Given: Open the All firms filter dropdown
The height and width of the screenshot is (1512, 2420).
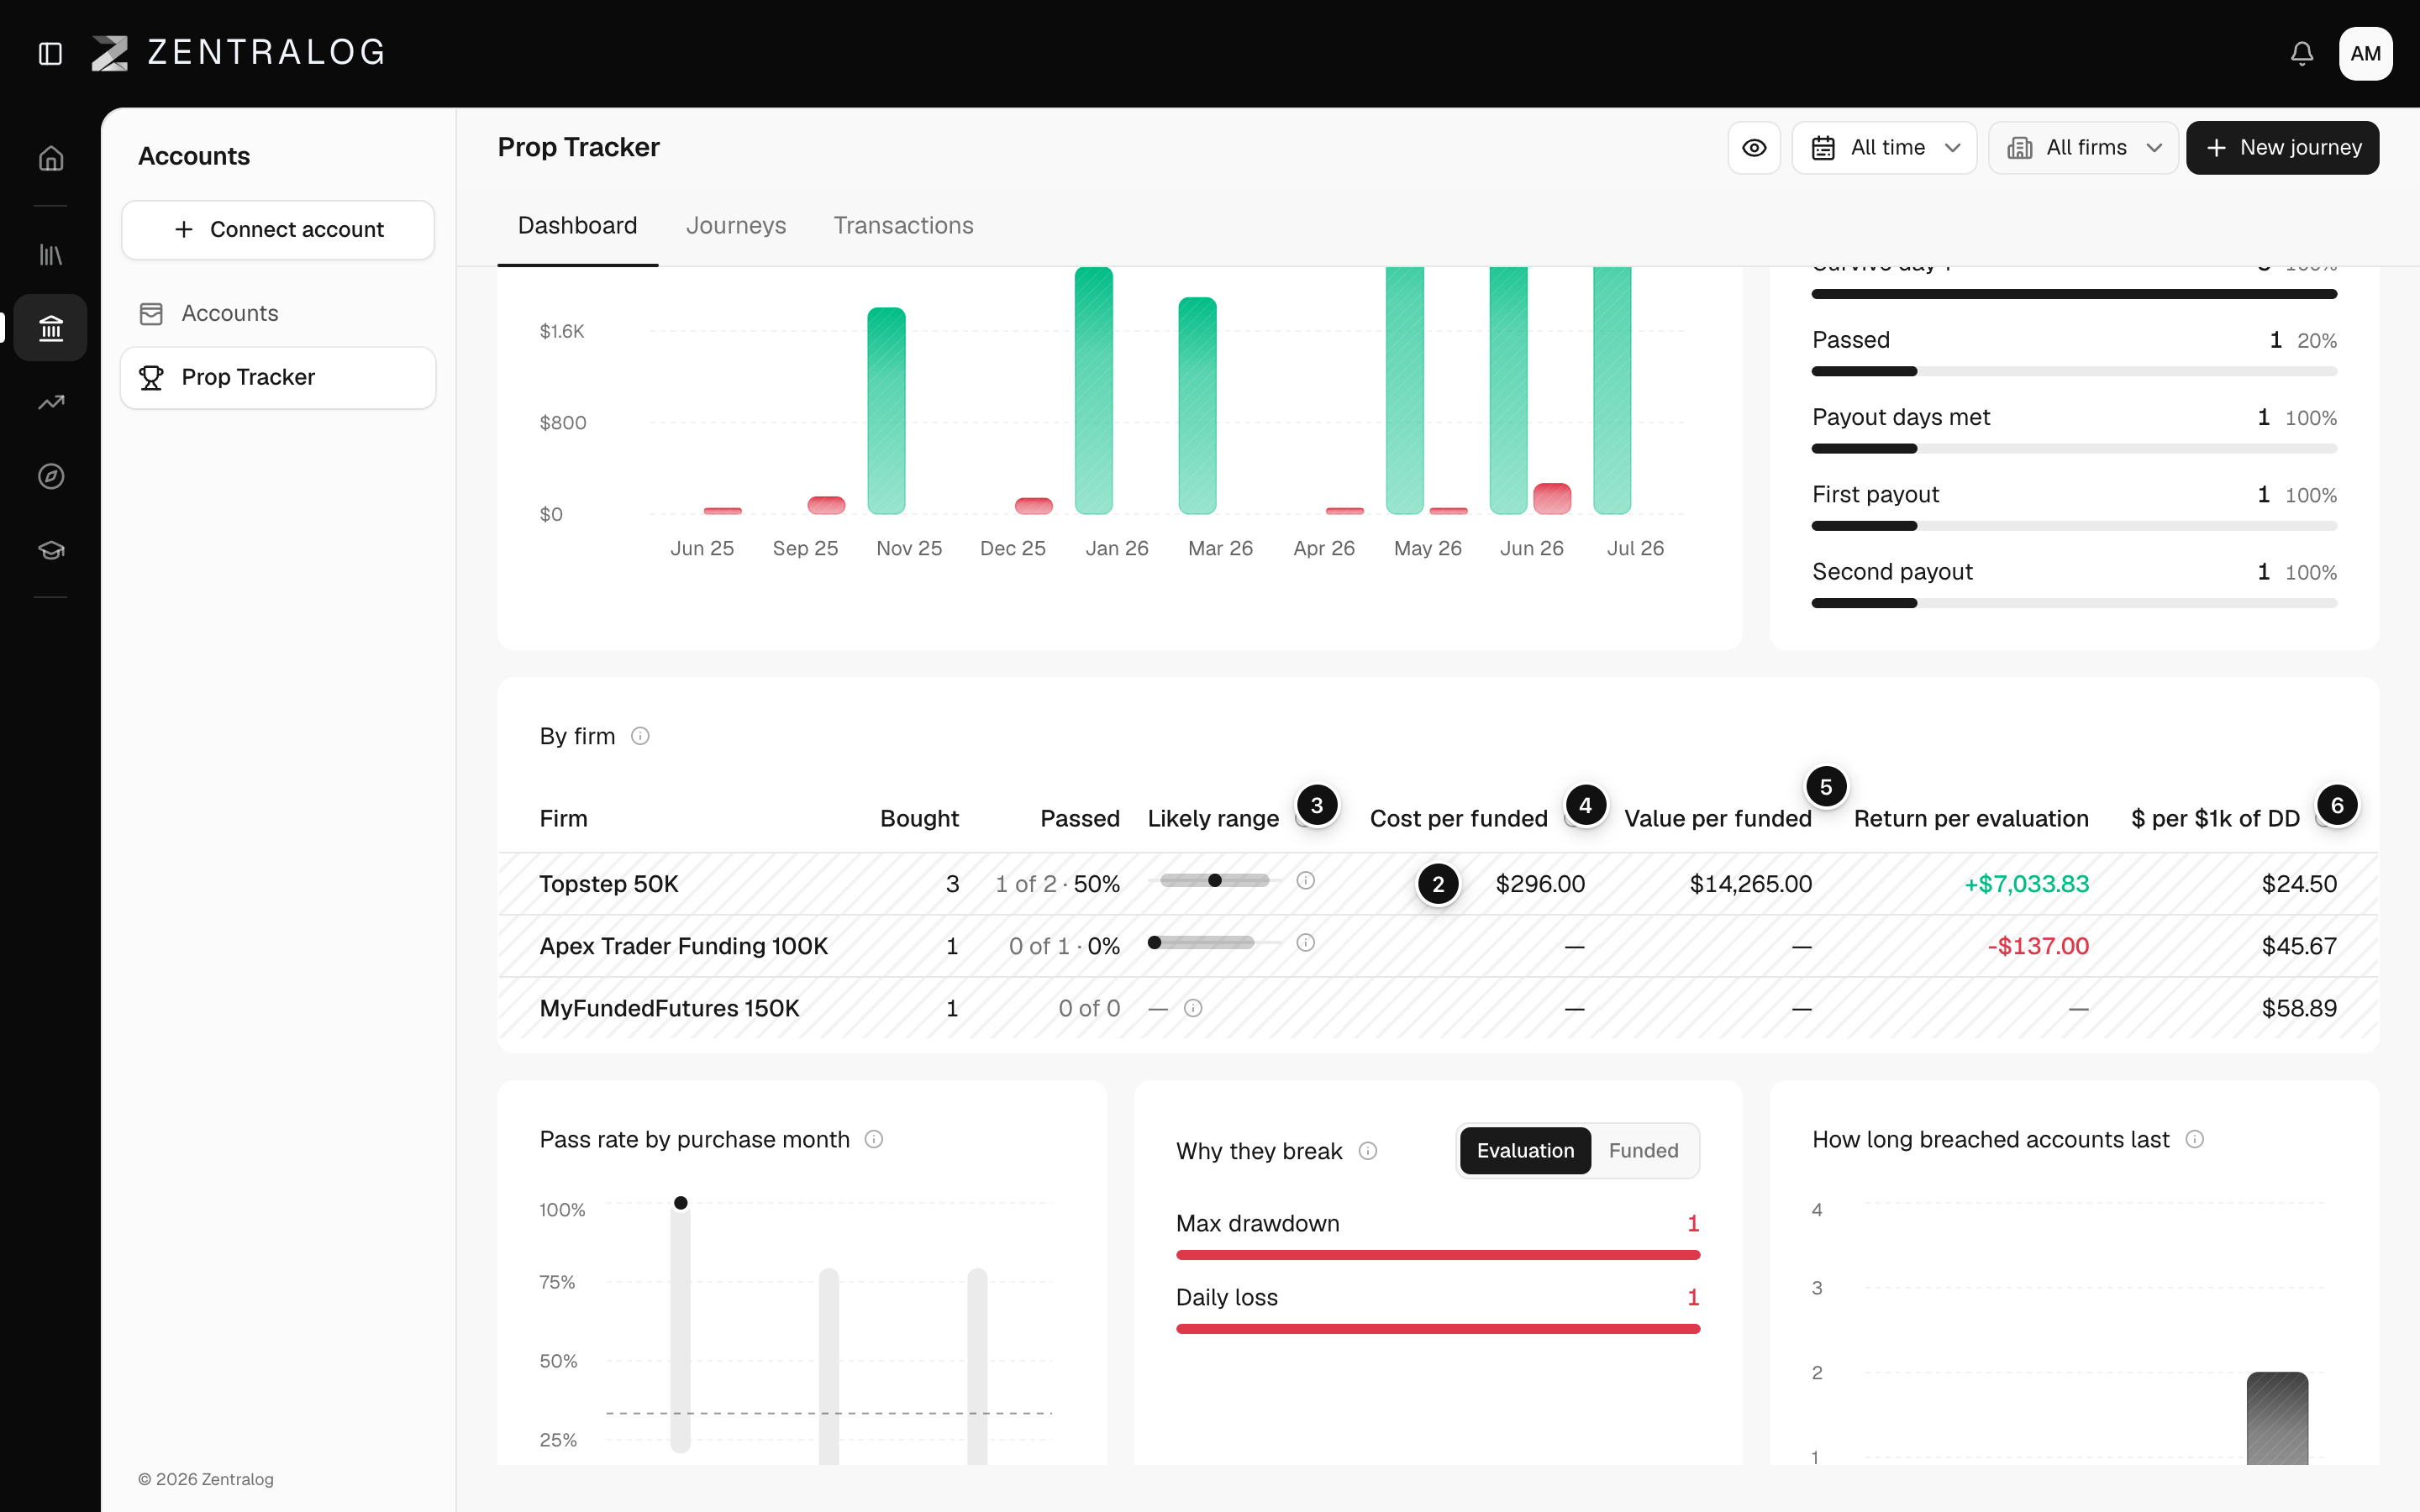Looking at the screenshot, I should click(x=2083, y=148).
